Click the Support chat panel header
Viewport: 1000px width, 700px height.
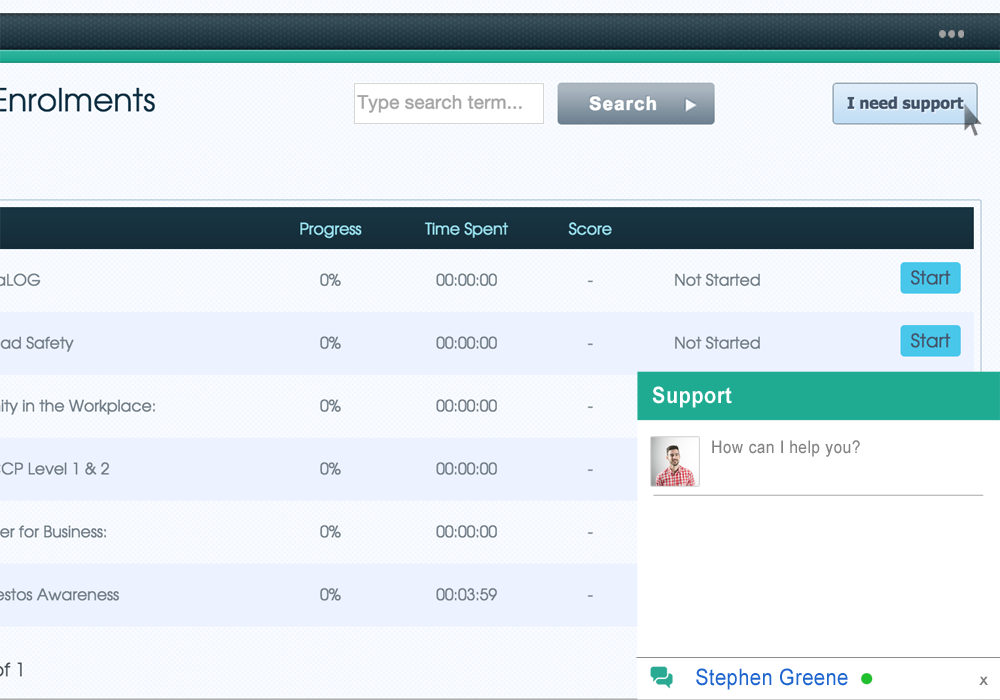pos(818,396)
